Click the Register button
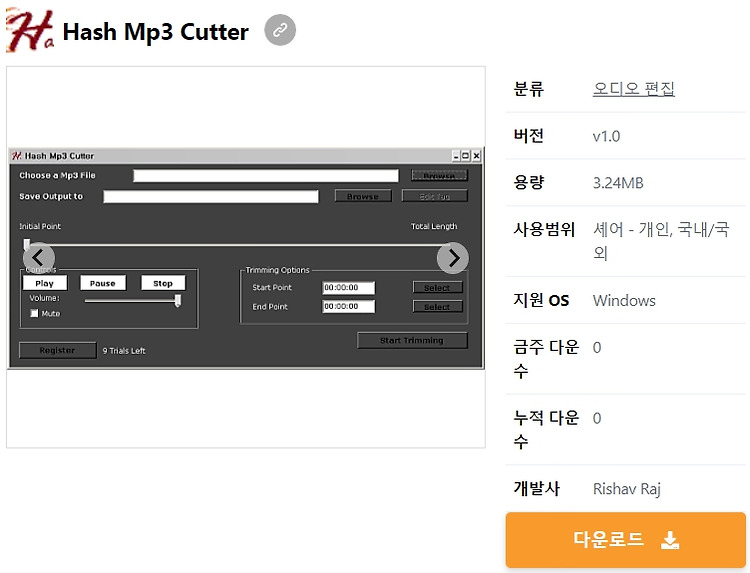Viewport: 750px width, 573px height. click(57, 350)
